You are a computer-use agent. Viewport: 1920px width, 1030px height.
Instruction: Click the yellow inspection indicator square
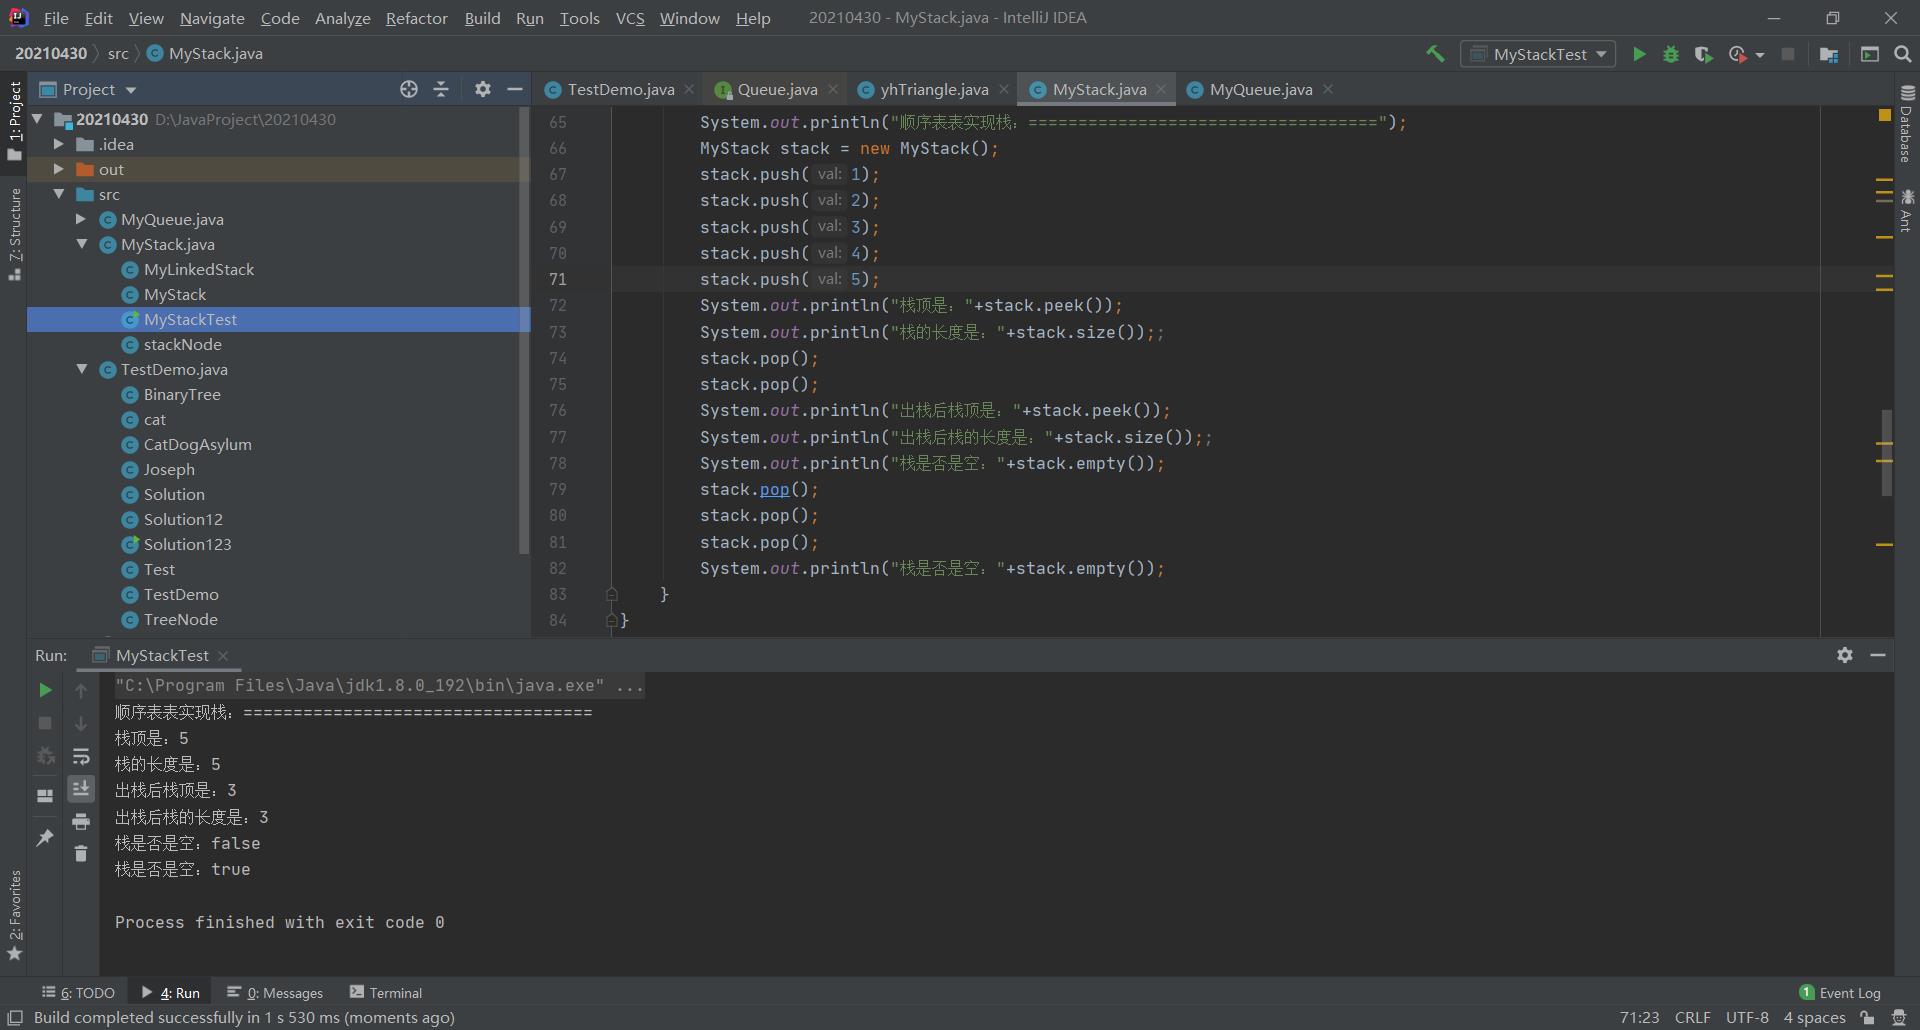tap(1885, 116)
